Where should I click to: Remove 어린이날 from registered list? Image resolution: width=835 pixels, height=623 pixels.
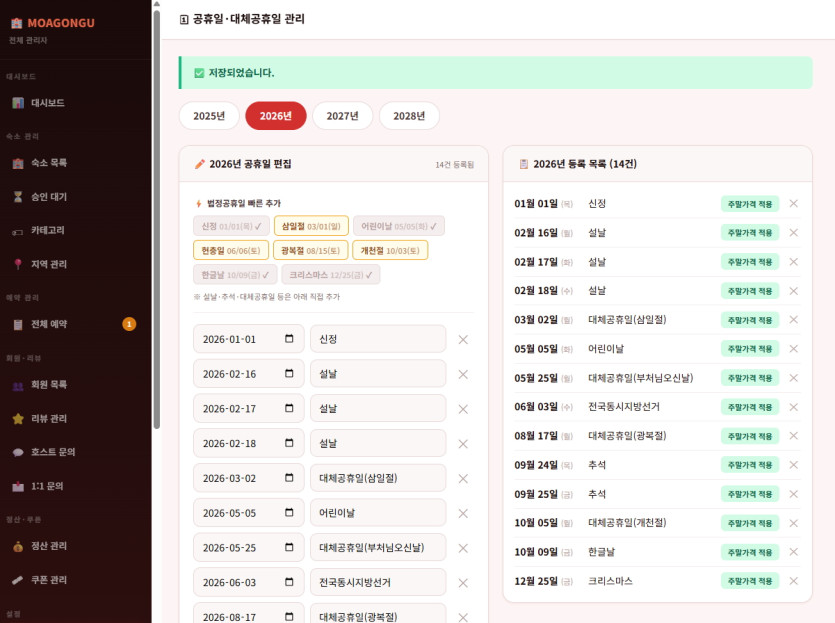793,349
